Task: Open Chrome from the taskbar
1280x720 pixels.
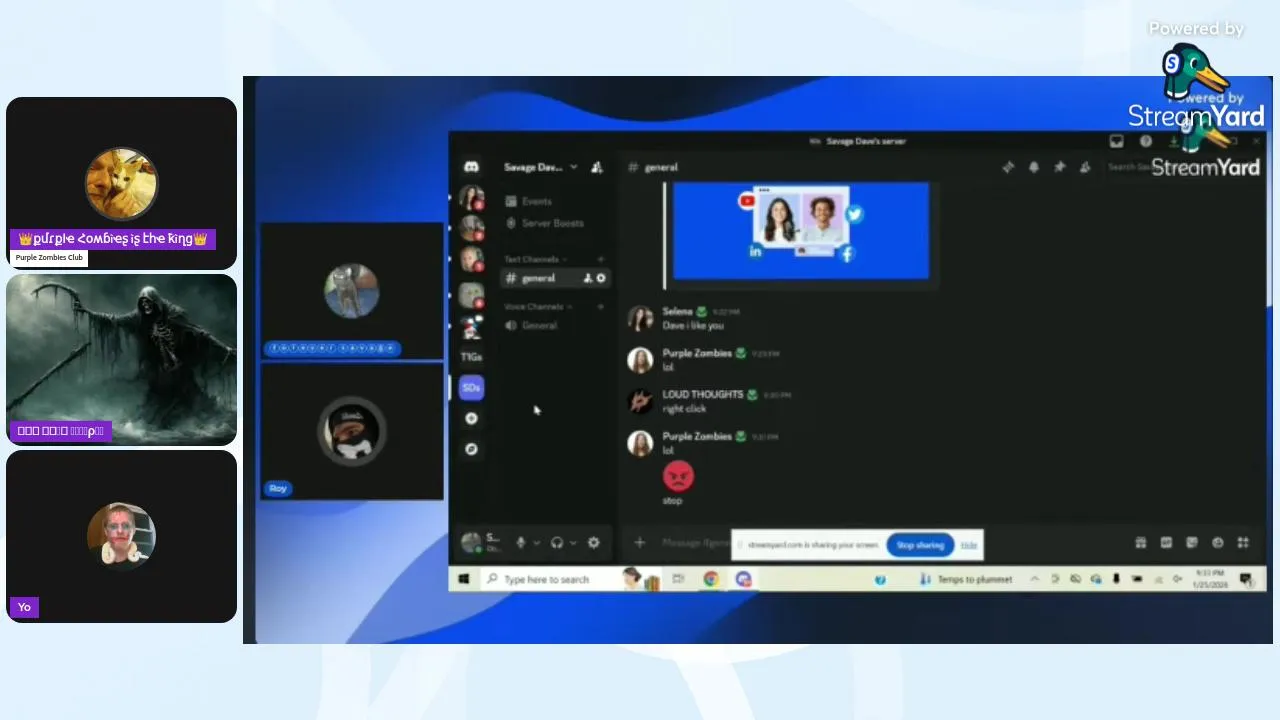Action: pos(711,579)
